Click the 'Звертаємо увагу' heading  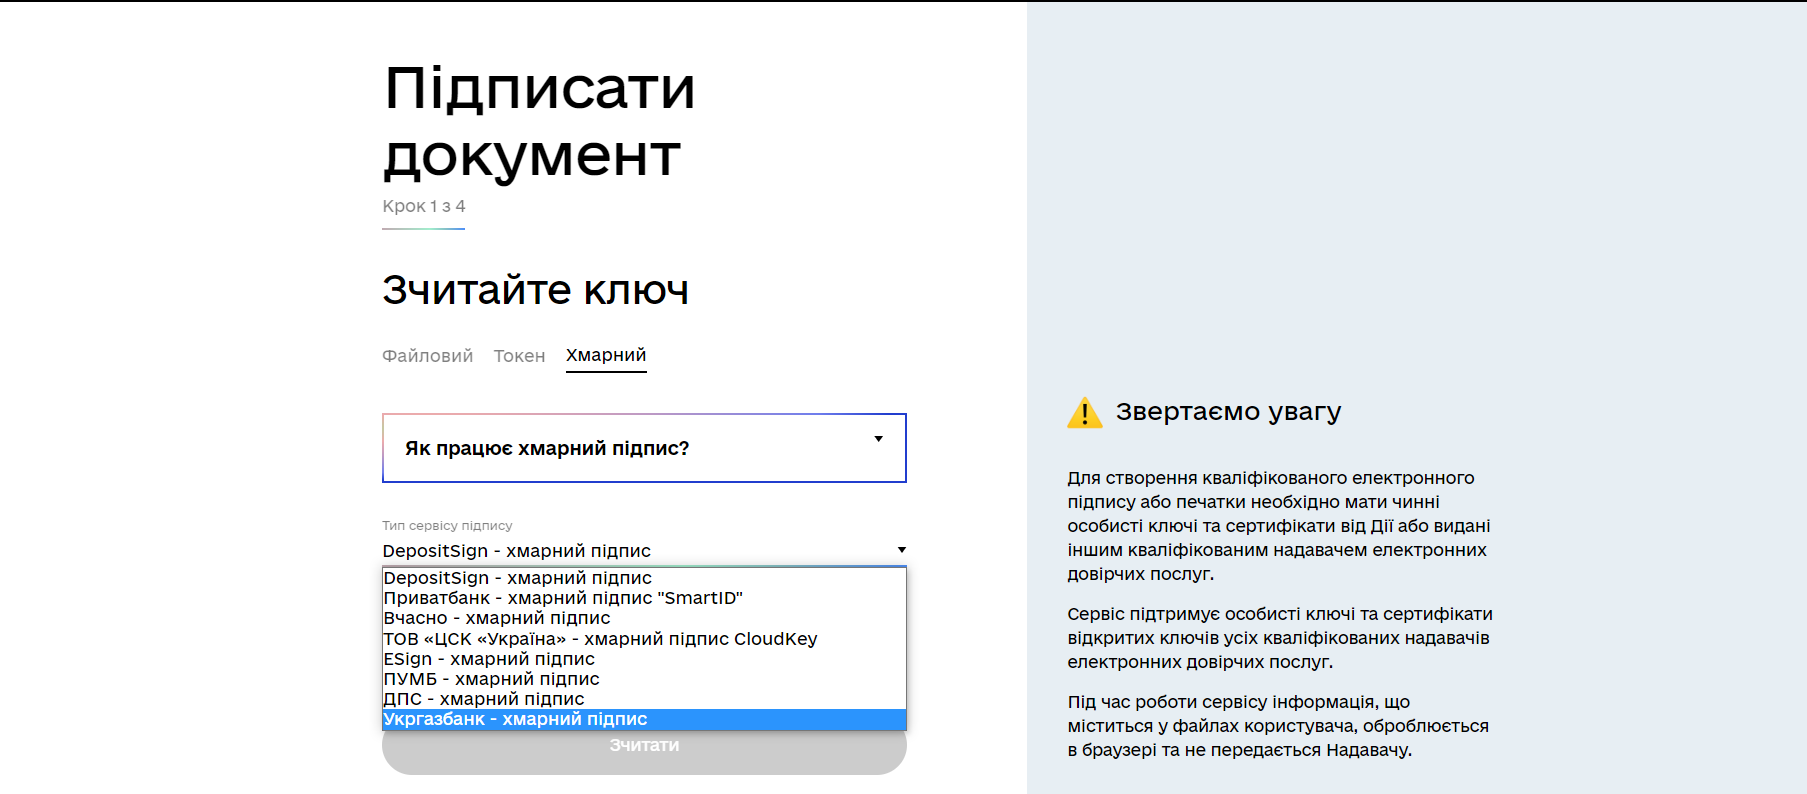pos(1228,412)
